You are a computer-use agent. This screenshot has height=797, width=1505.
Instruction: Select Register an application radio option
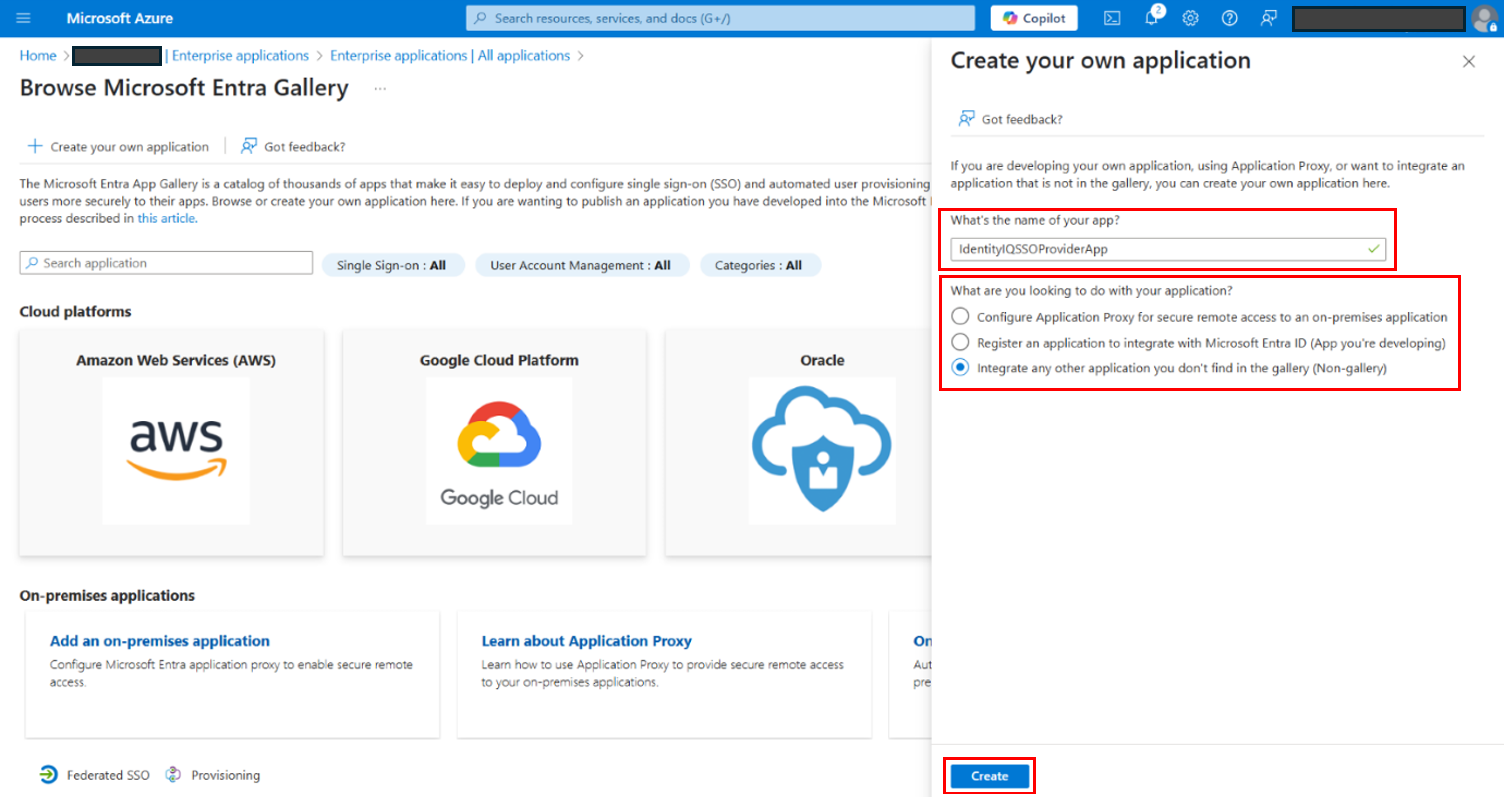pyautogui.click(x=961, y=343)
